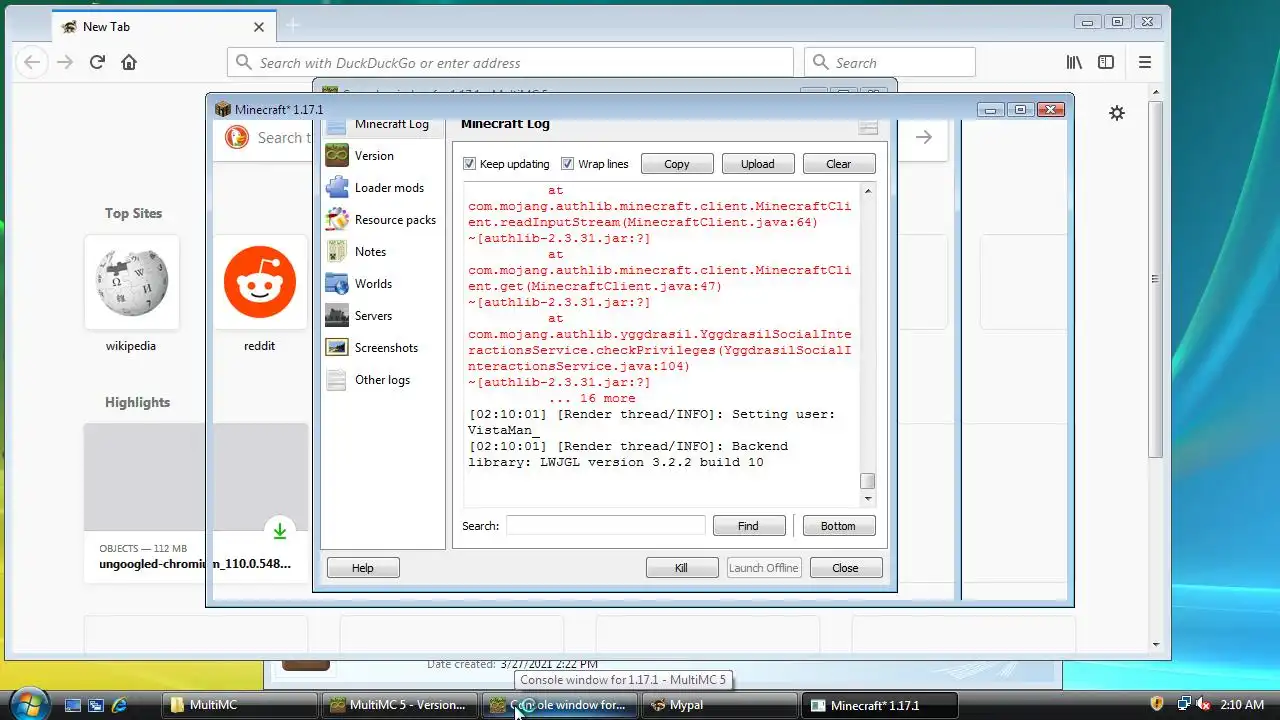
Task: Open the Other logs page
Action: pos(382,380)
